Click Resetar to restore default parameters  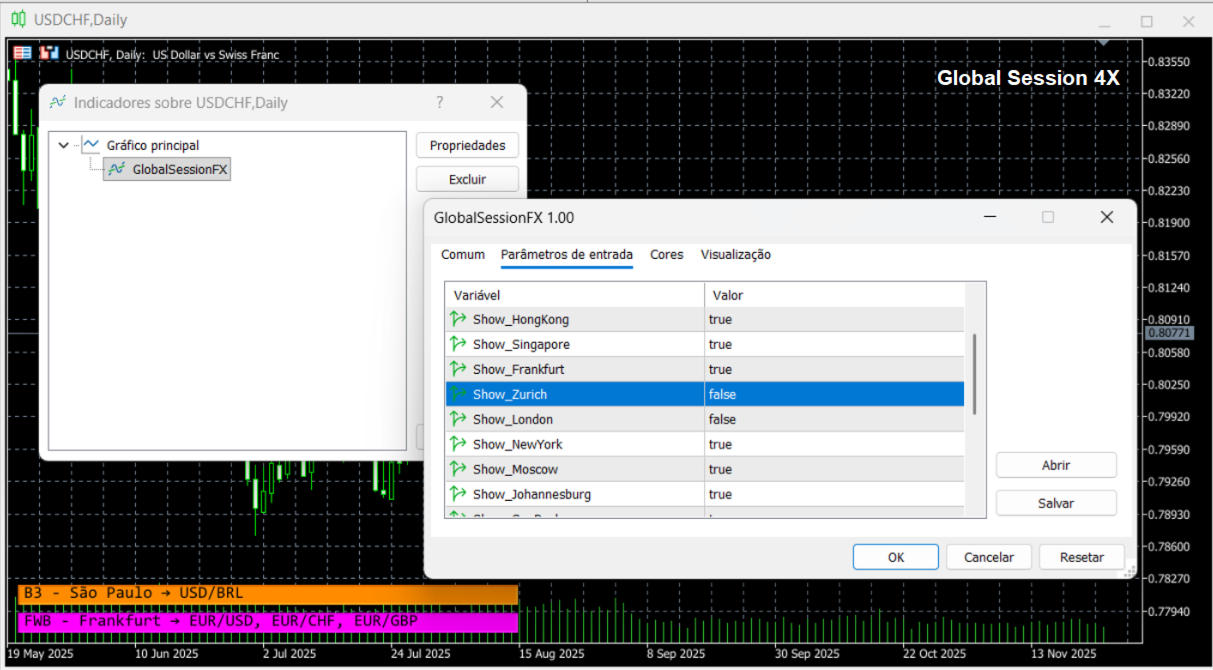[1081, 557]
